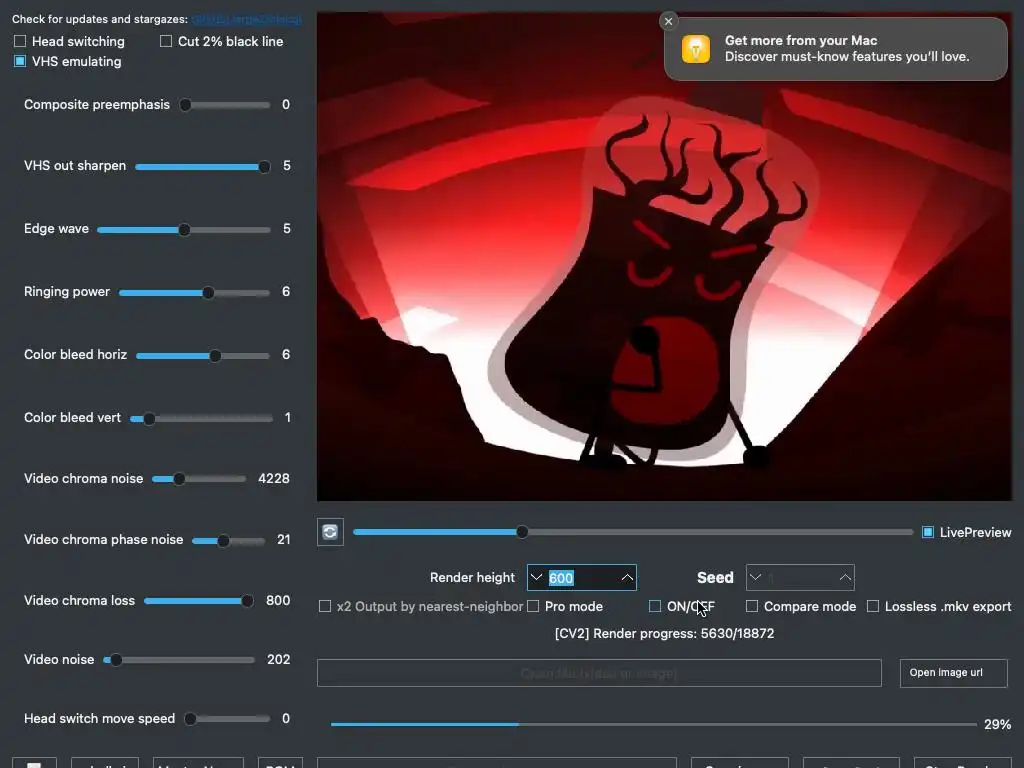
Task: Click the Color bleed vert value 1
Action: pyautogui.click(x=287, y=417)
